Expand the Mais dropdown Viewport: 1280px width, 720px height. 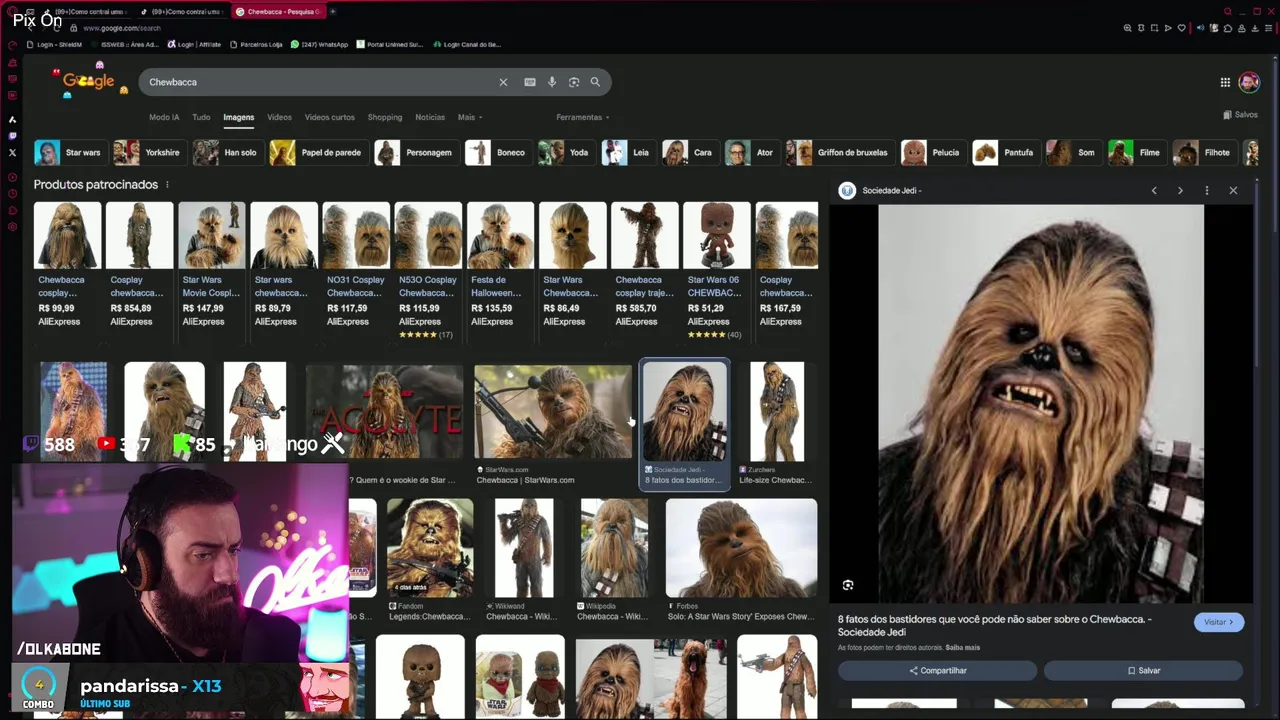470,117
